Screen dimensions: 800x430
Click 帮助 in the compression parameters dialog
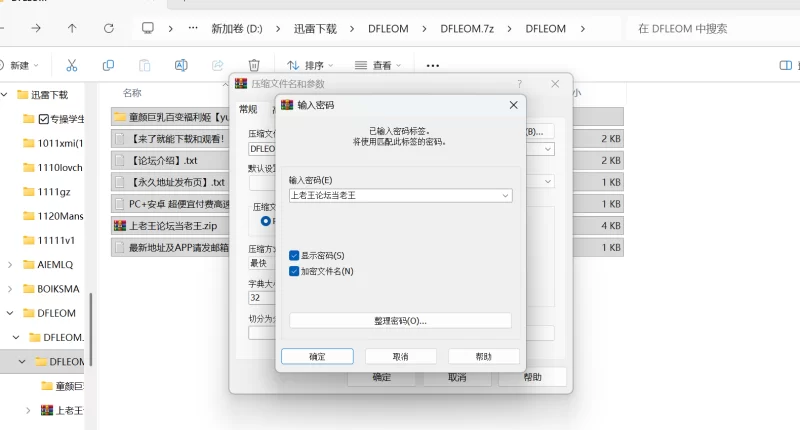(x=532, y=377)
